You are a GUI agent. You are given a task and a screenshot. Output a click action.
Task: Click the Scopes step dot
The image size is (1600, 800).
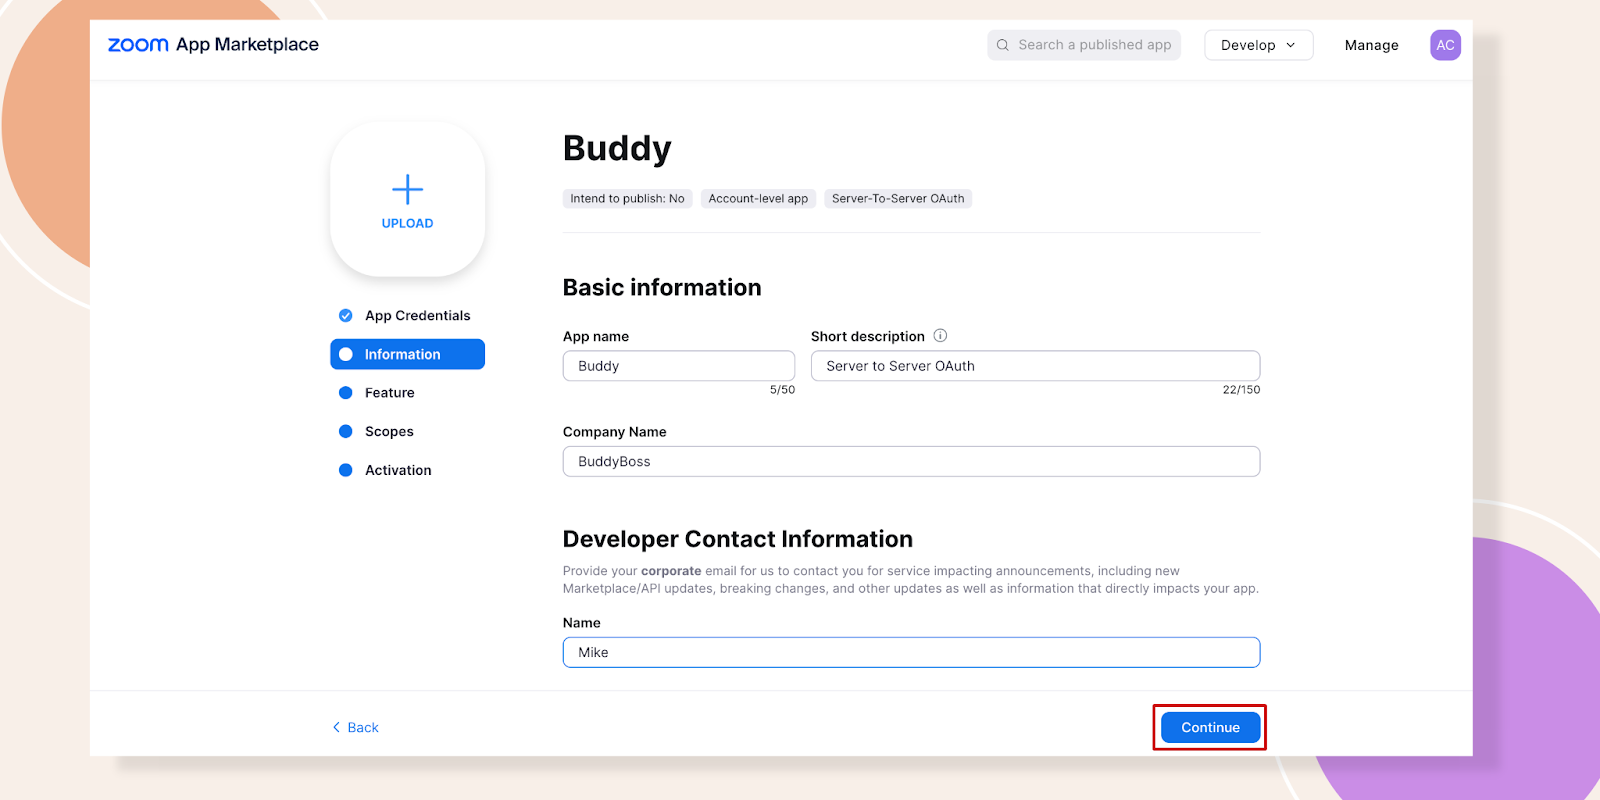pyautogui.click(x=346, y=432)
